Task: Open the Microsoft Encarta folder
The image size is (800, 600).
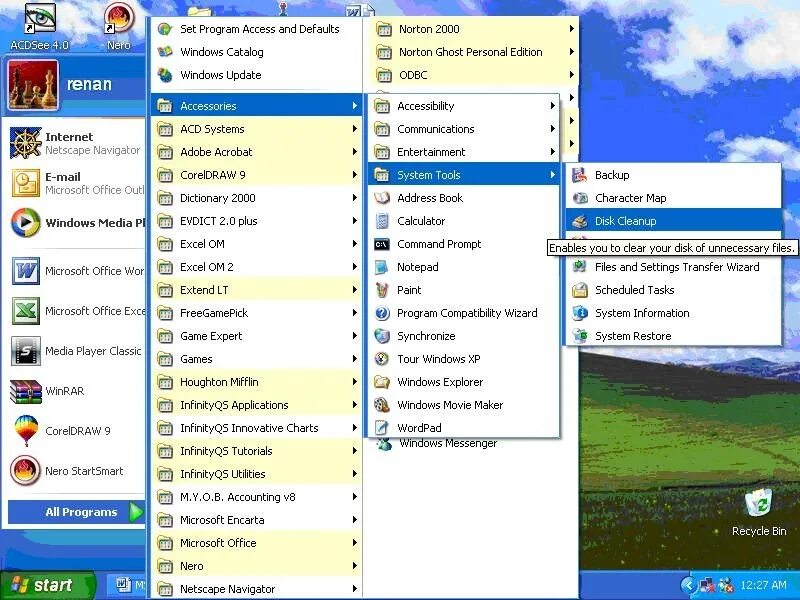Action: [x=257, y=520]
